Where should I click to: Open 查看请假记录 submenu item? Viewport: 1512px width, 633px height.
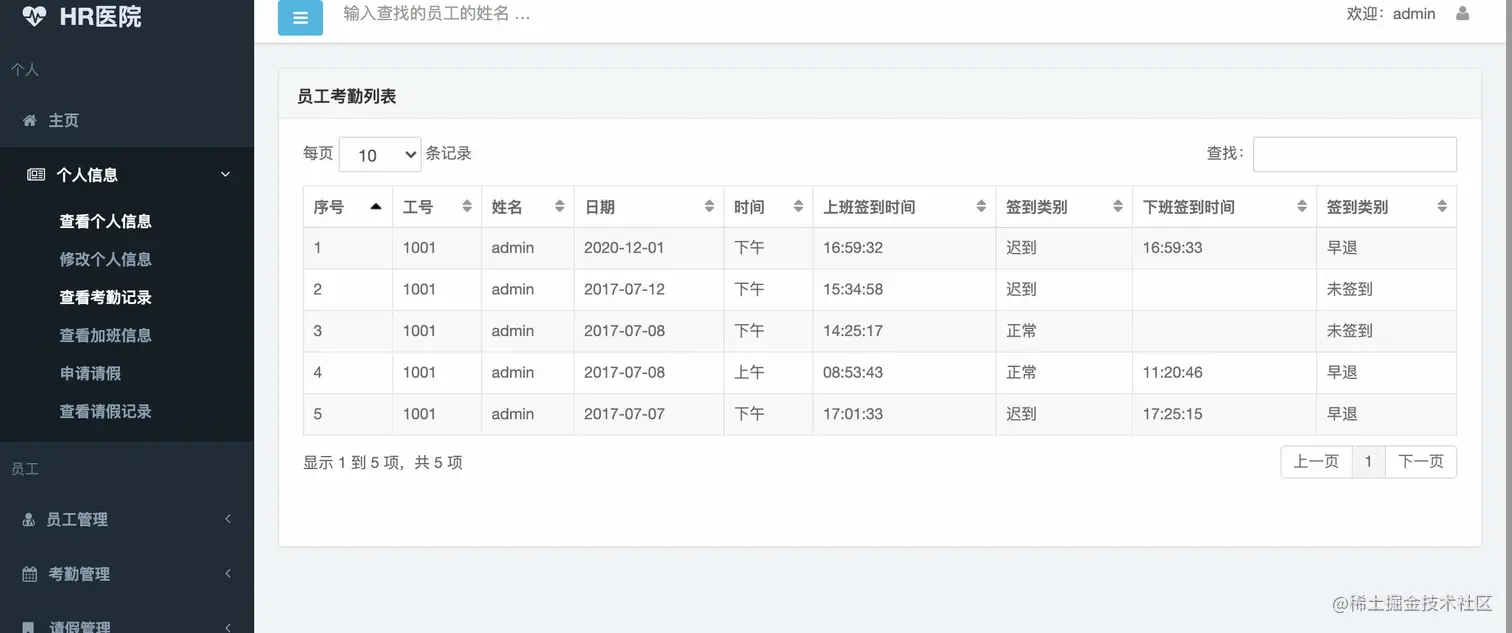coord(105,411)
